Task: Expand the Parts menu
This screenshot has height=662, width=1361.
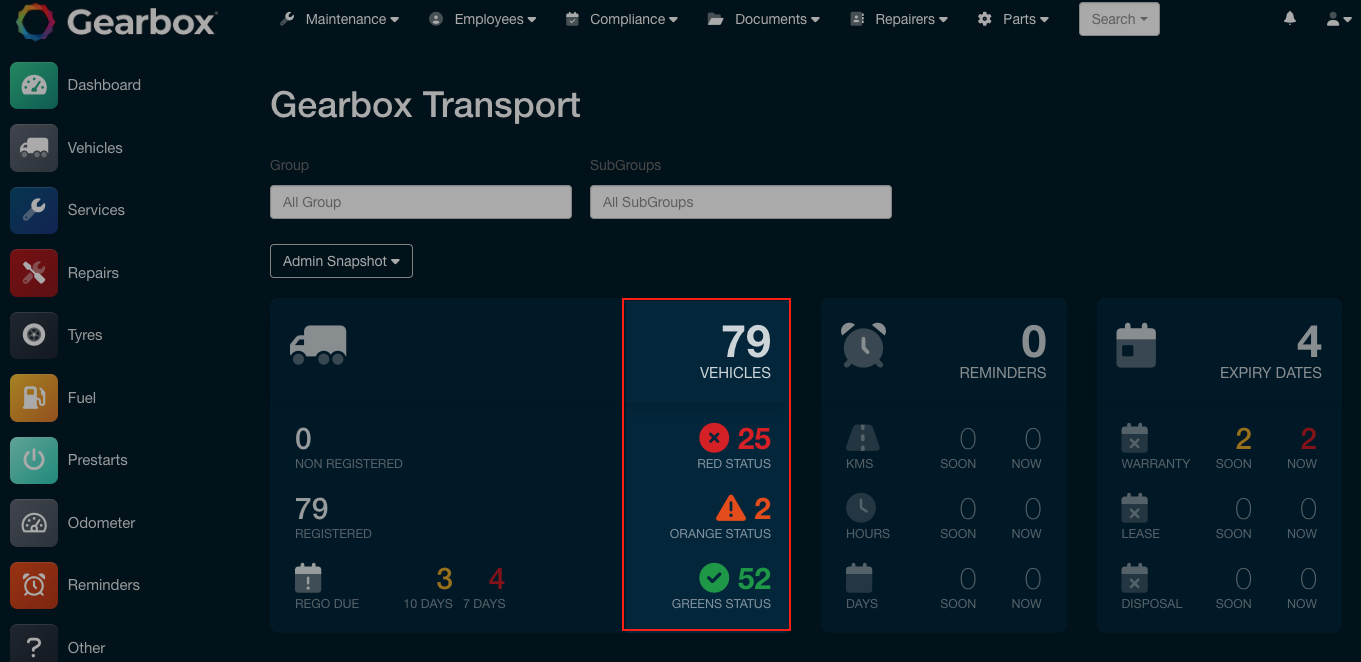Action: coord(1014,19)
